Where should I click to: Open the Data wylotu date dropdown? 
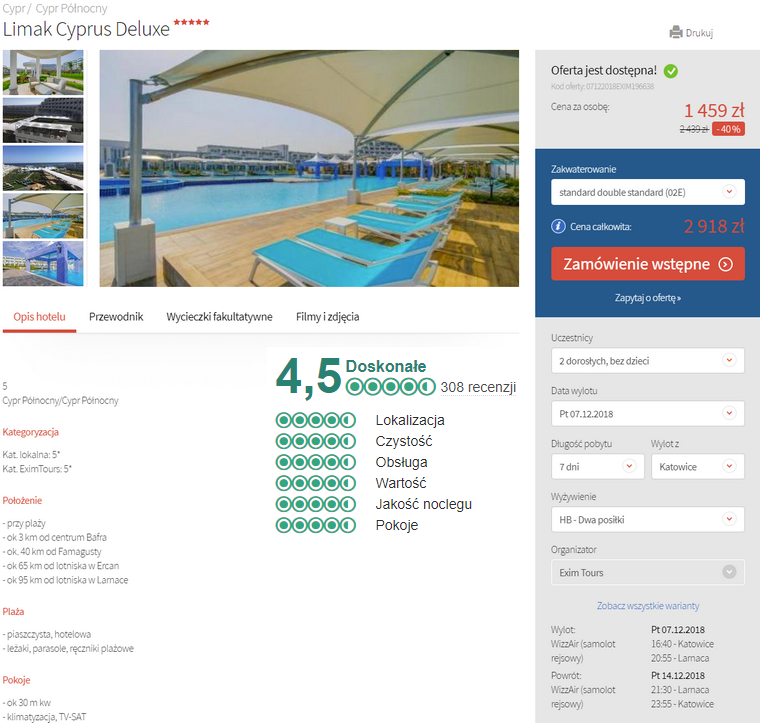click(647, 413)
